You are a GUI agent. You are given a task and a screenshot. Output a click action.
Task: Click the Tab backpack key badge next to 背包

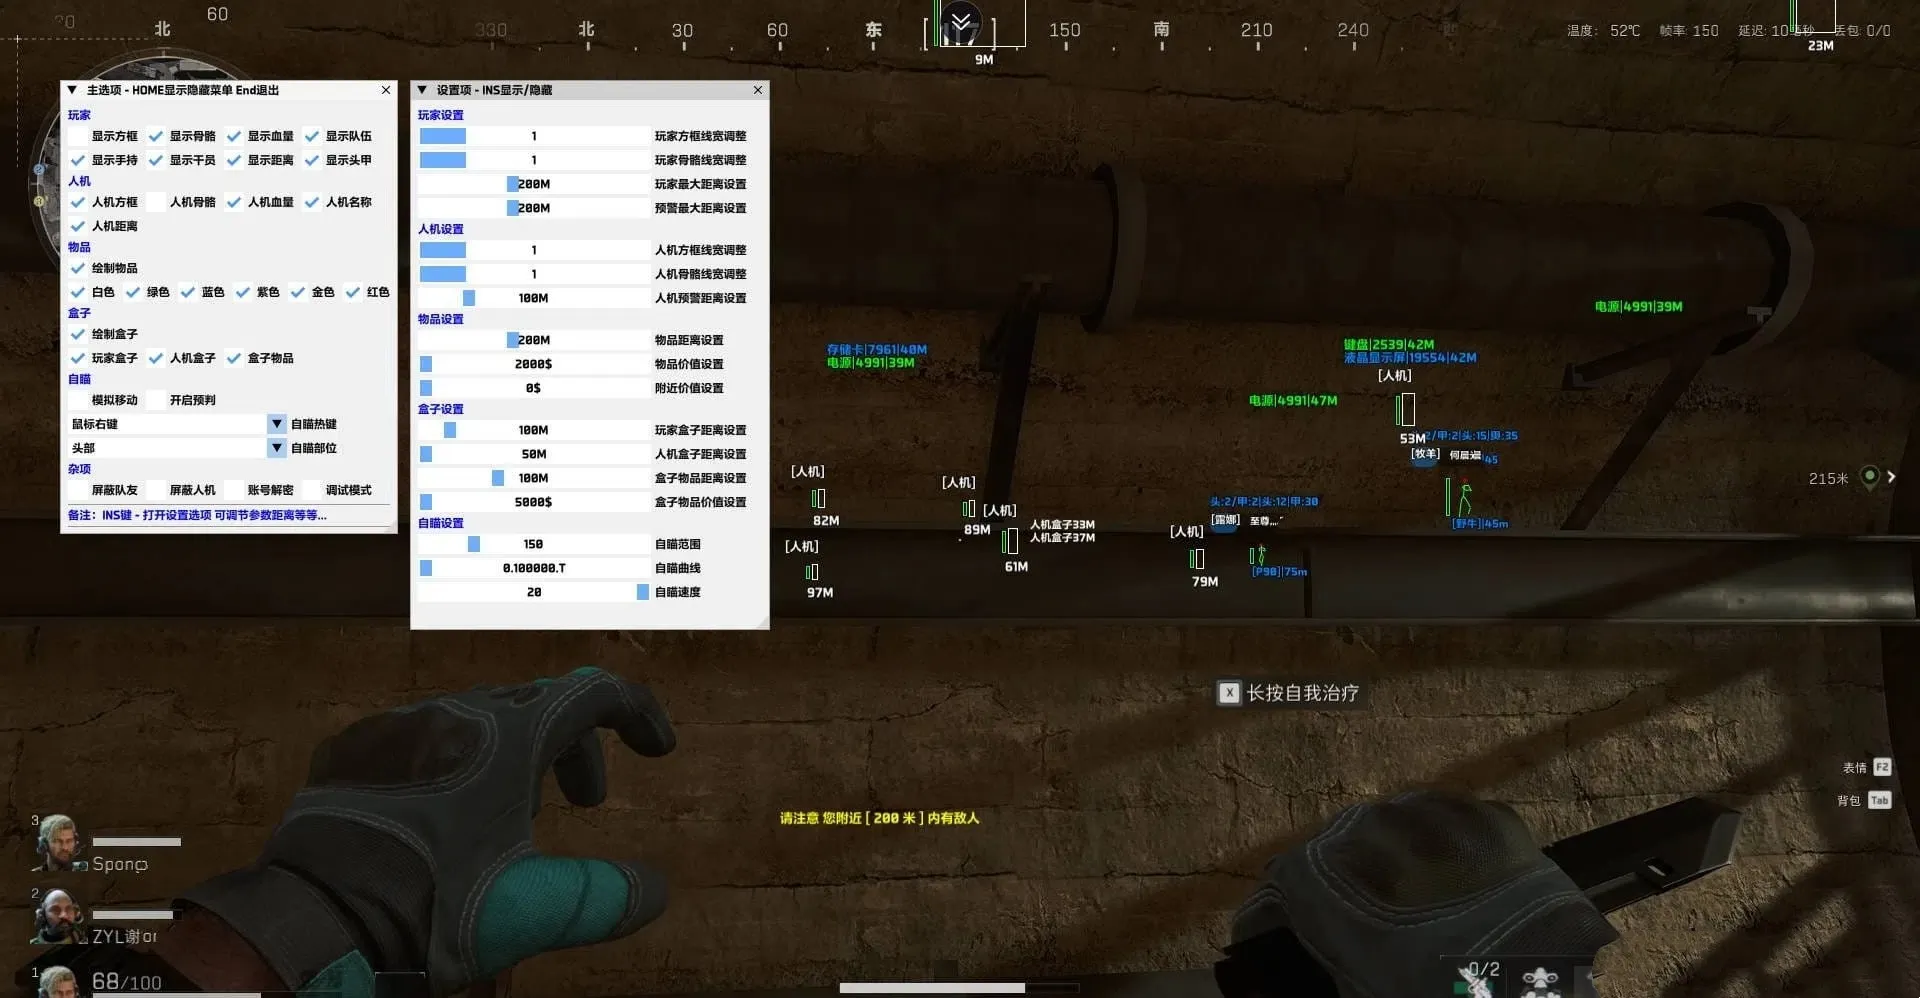pyautogui.click(x=1879, y=800)
